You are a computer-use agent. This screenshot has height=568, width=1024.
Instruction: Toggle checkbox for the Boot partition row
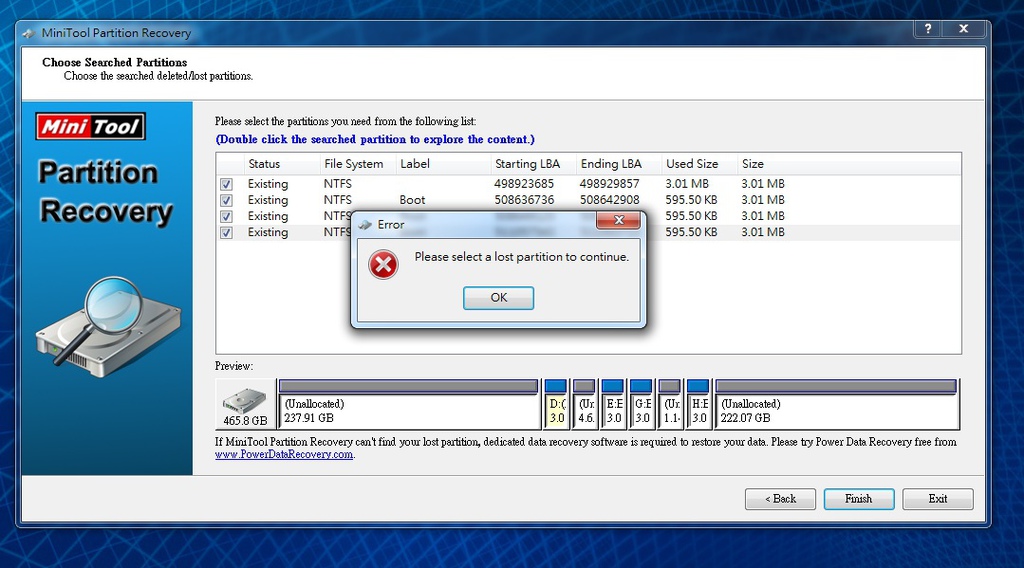tap(226, 200)
